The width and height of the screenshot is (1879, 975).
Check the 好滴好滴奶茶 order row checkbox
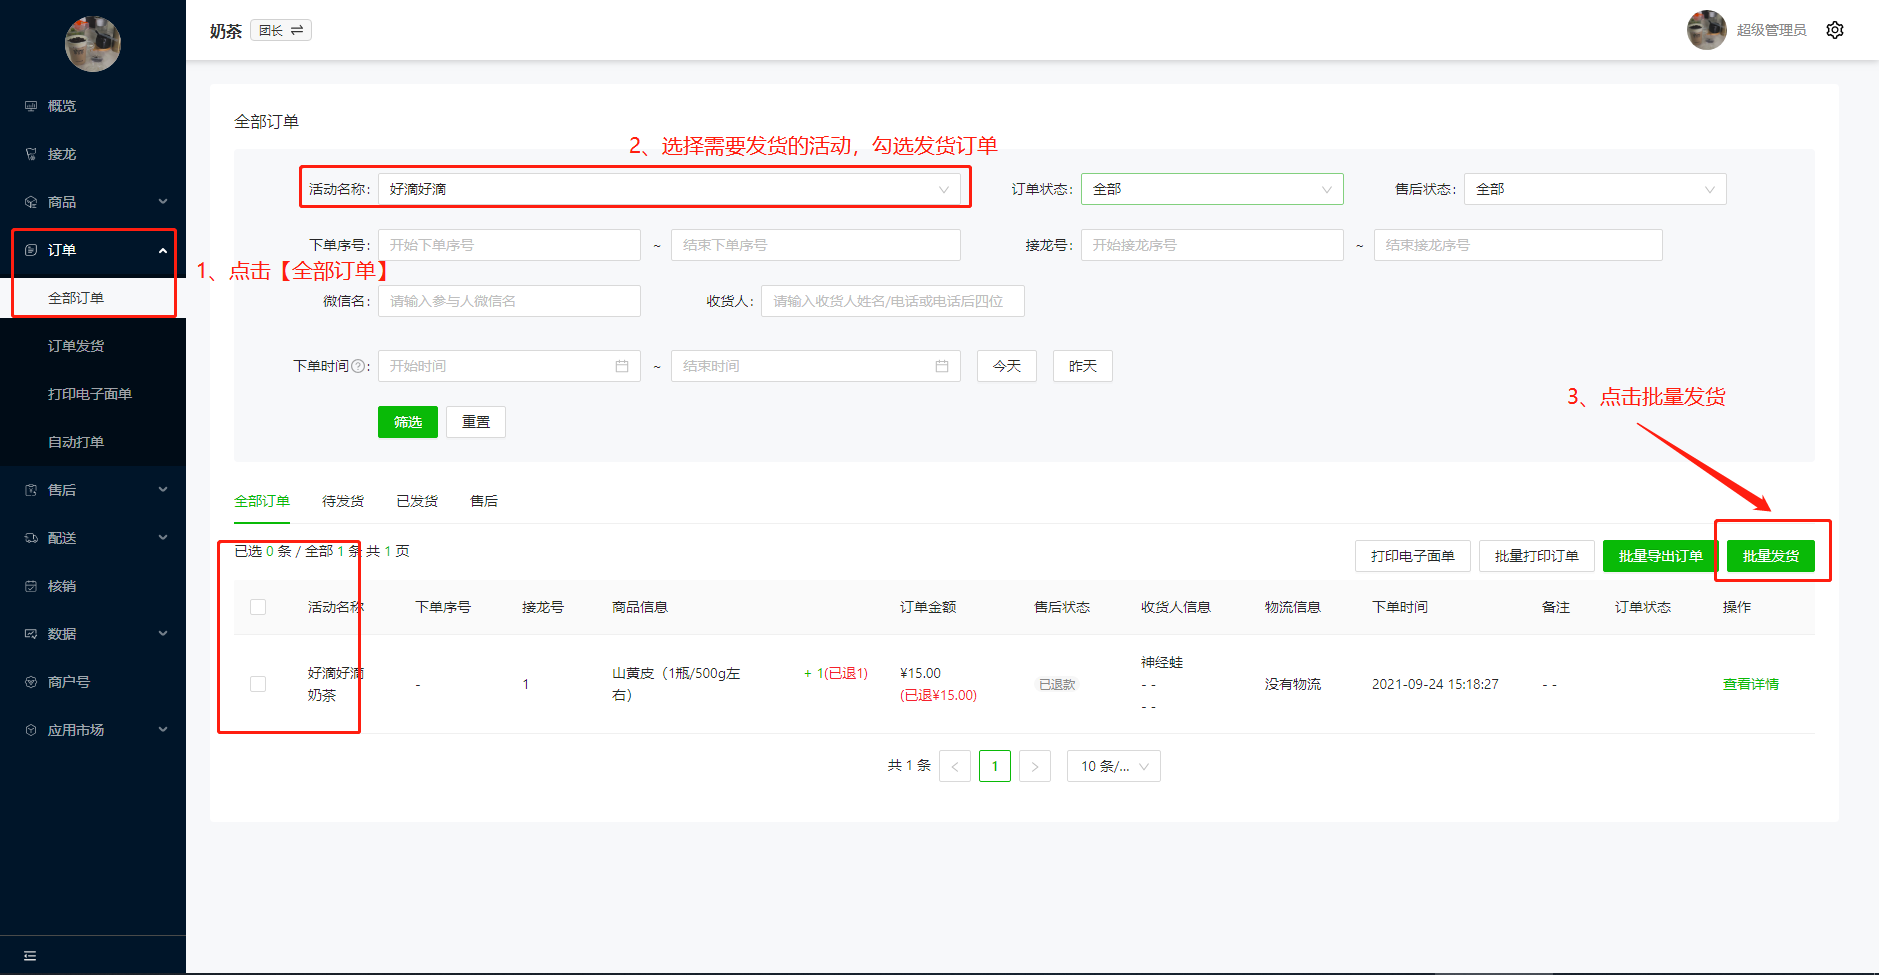click(258, 684)
